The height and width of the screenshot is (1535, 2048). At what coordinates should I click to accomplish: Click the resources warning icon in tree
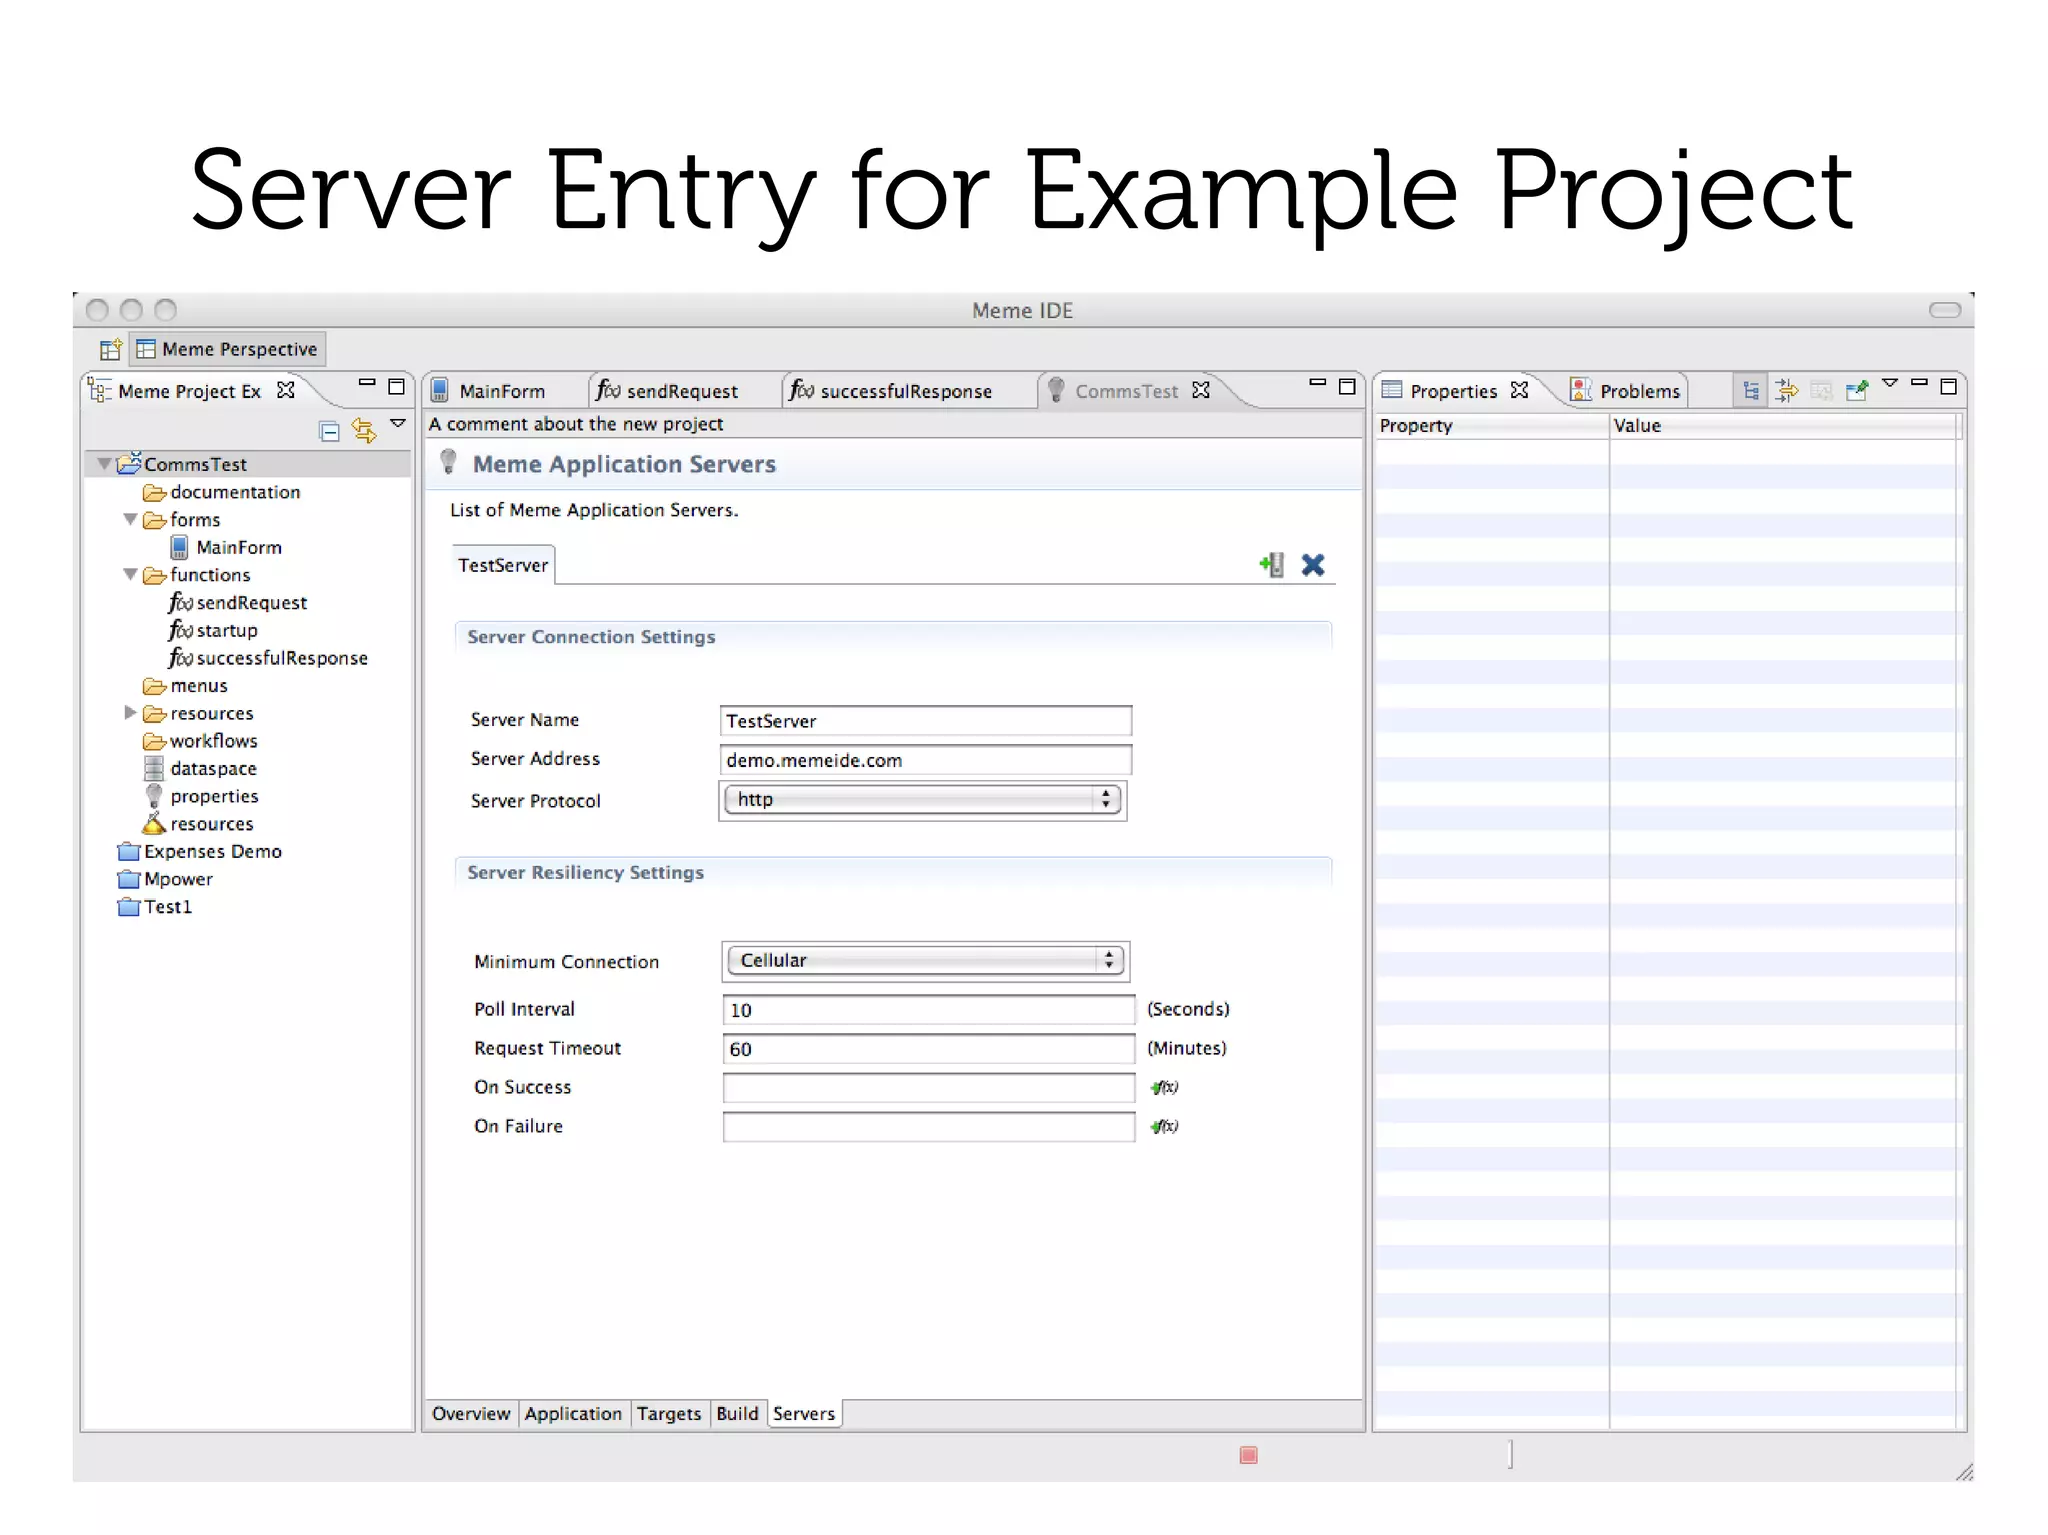(153, 823)
